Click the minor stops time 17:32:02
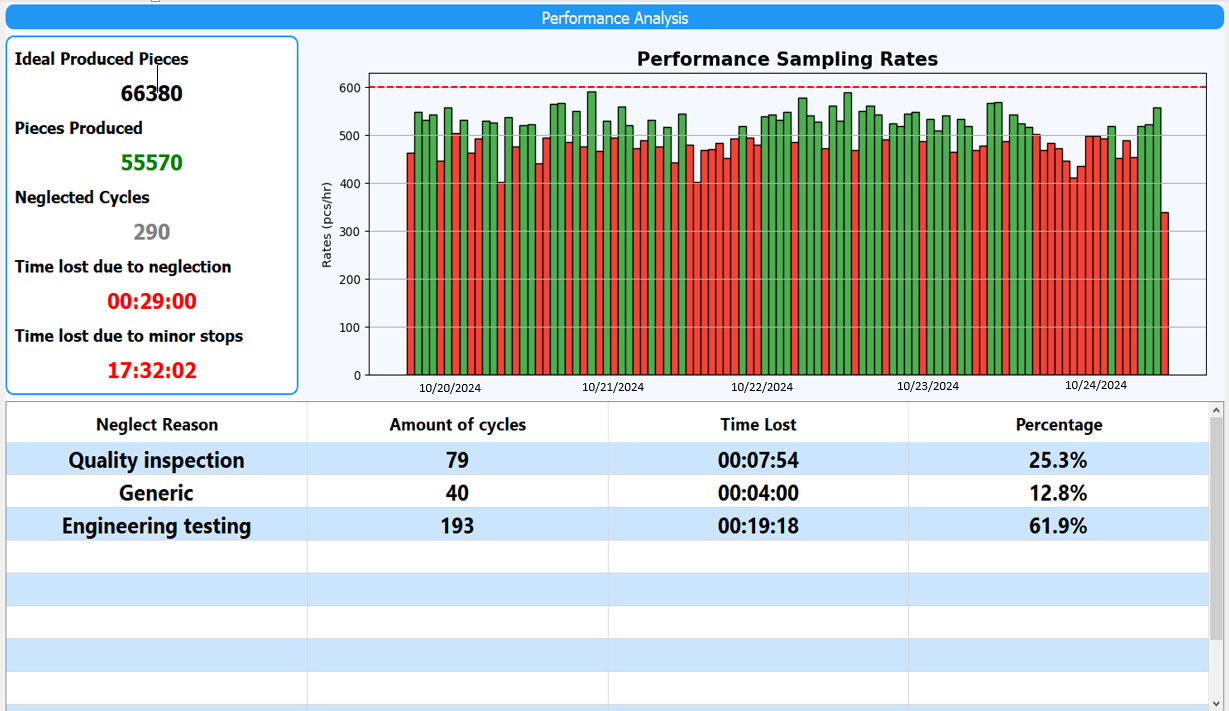 coord(152,371)
